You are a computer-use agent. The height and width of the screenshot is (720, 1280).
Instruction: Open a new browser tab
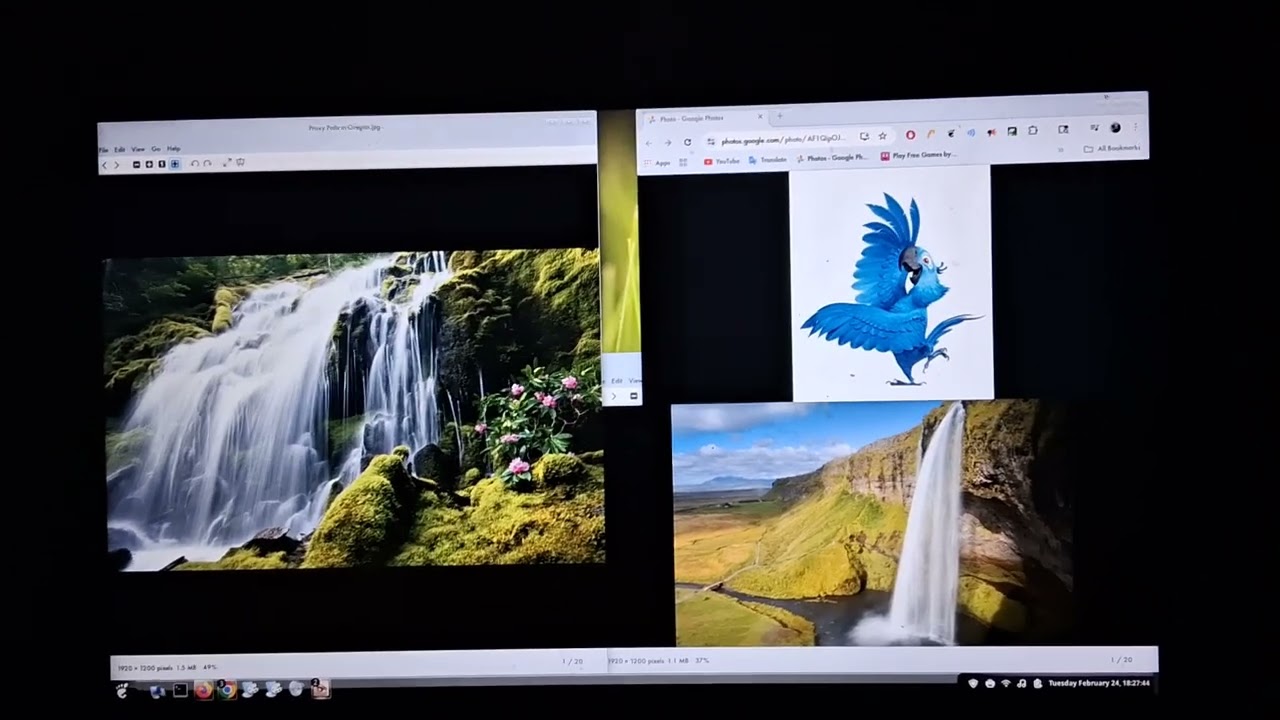(780, 116)
